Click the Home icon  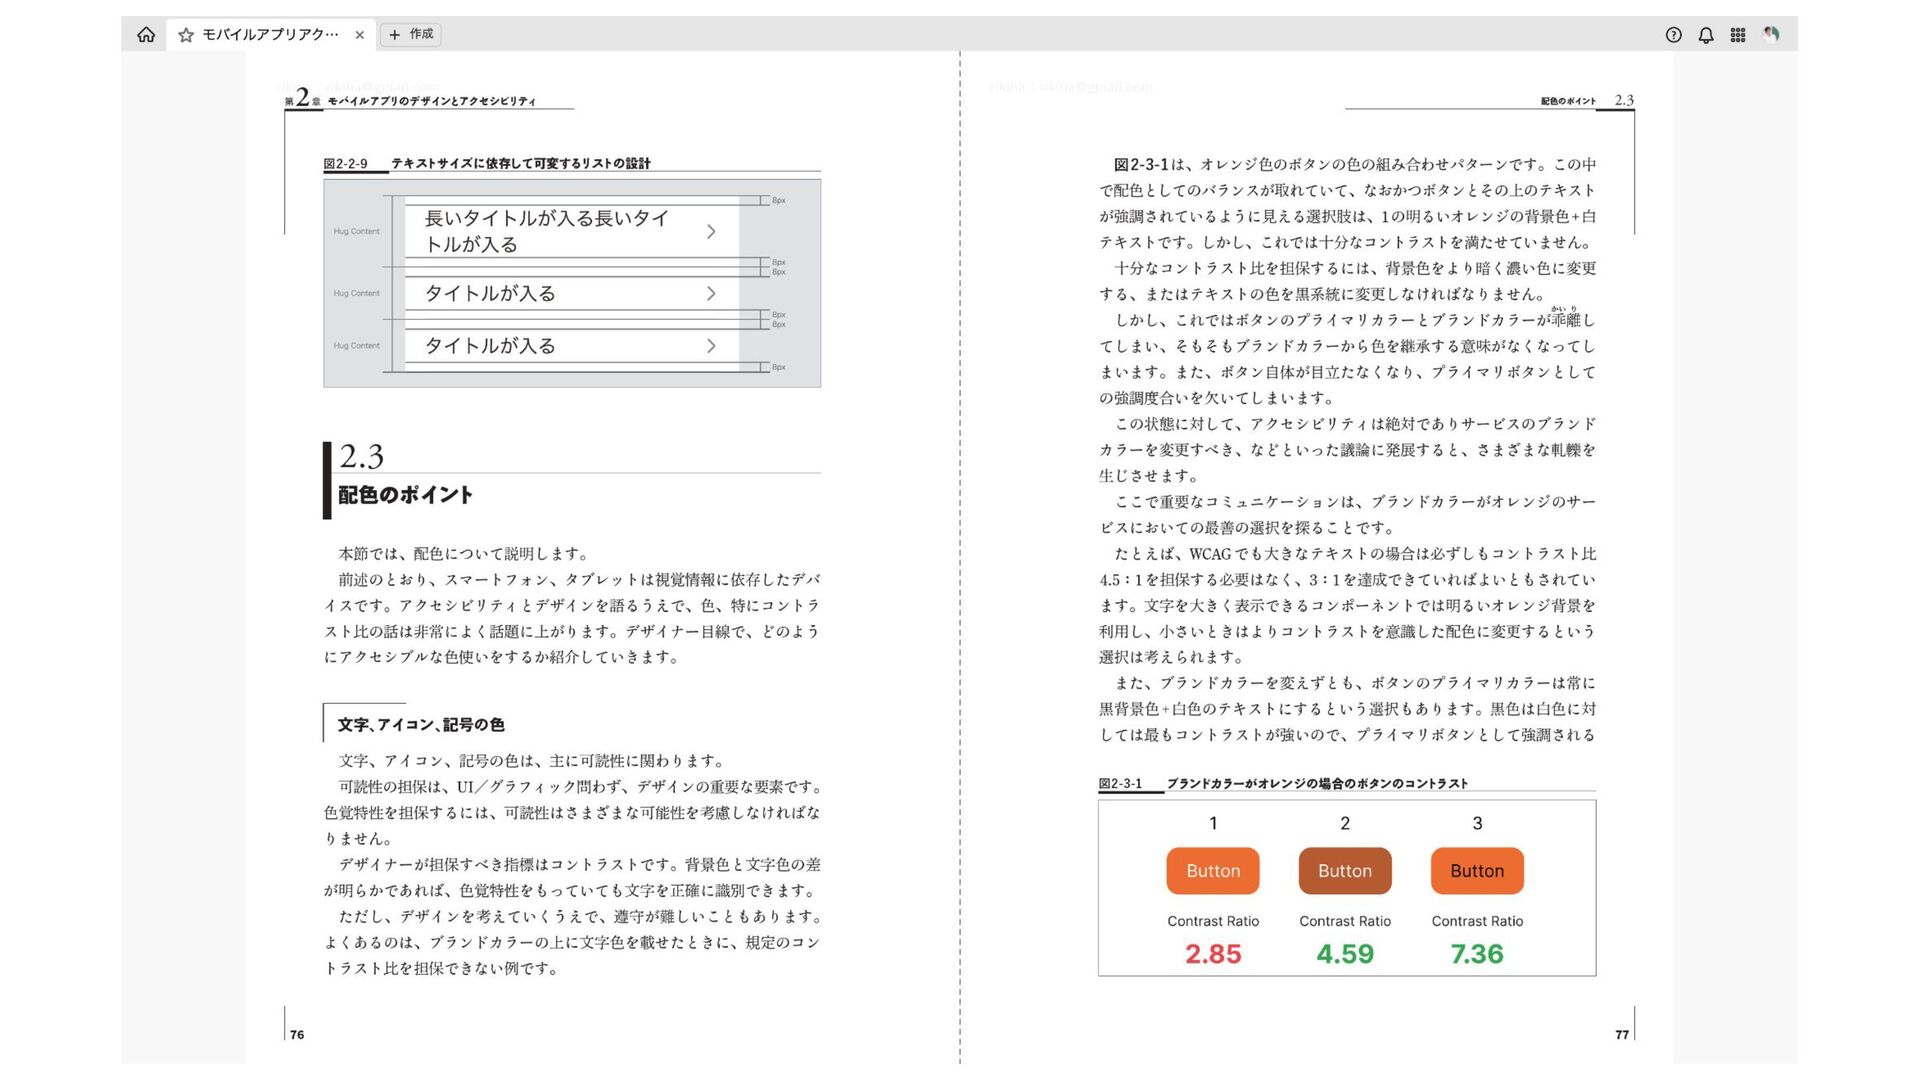[x=146, y=35]
